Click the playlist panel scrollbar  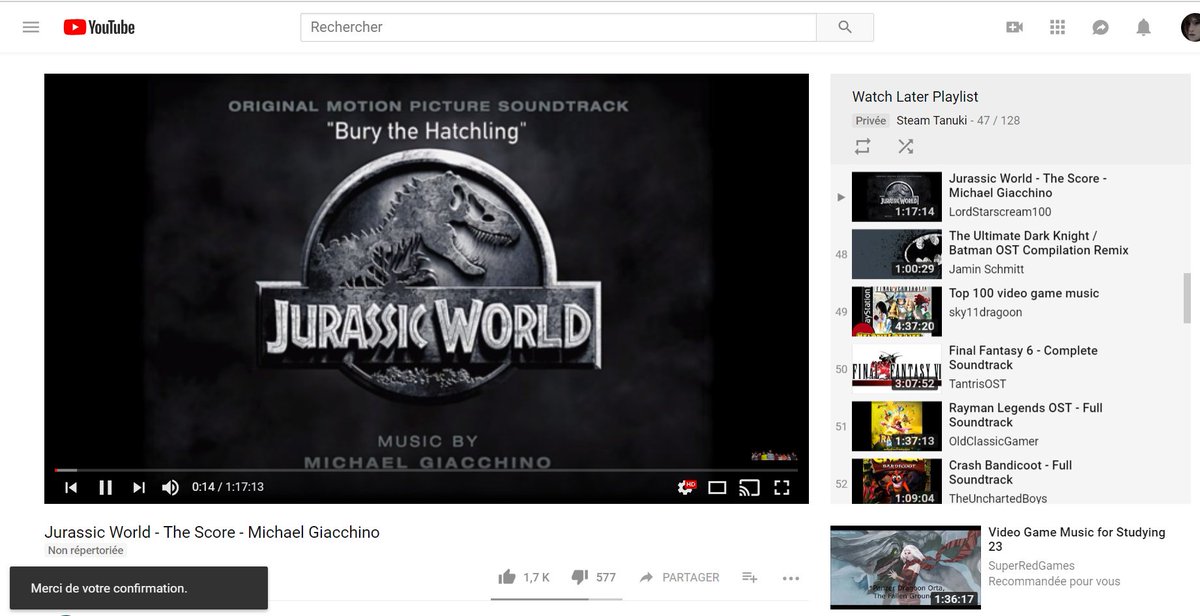1187,298
